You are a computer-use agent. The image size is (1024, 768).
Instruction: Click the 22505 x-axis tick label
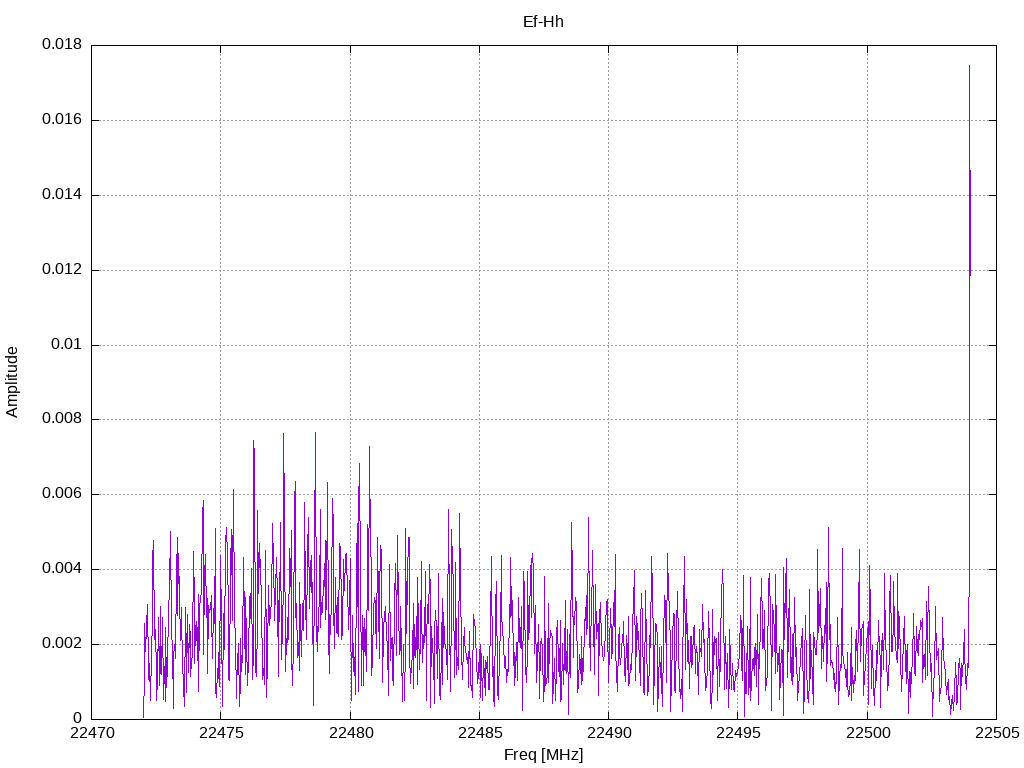click(997, 733)
